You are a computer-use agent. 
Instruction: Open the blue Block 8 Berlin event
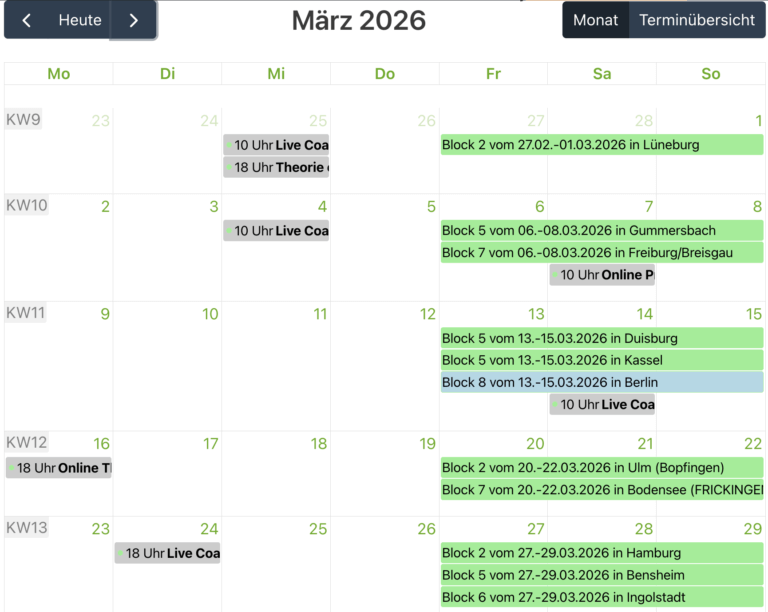coord(601,382)
